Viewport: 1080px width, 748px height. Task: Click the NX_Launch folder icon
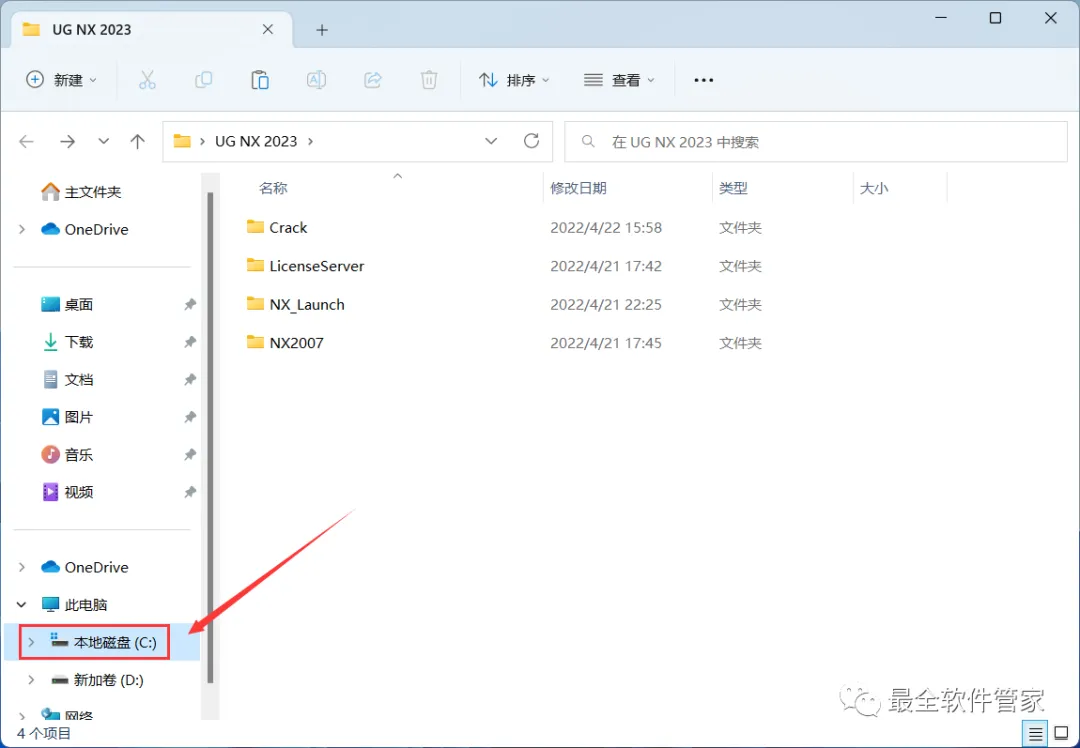pos(256,304)
